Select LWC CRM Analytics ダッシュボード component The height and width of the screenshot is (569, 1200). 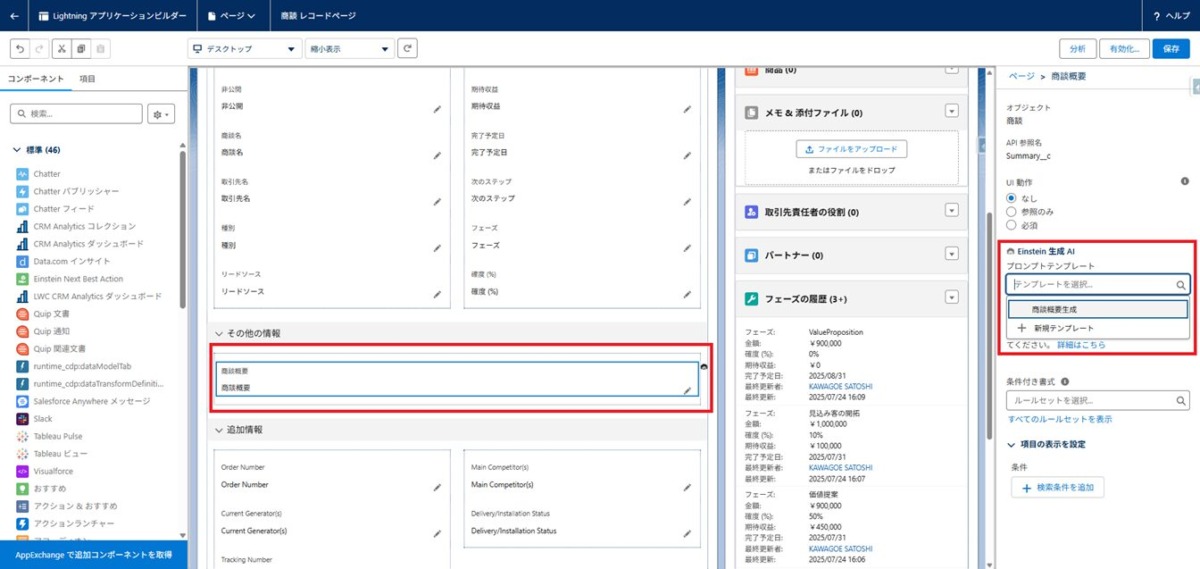89,296
